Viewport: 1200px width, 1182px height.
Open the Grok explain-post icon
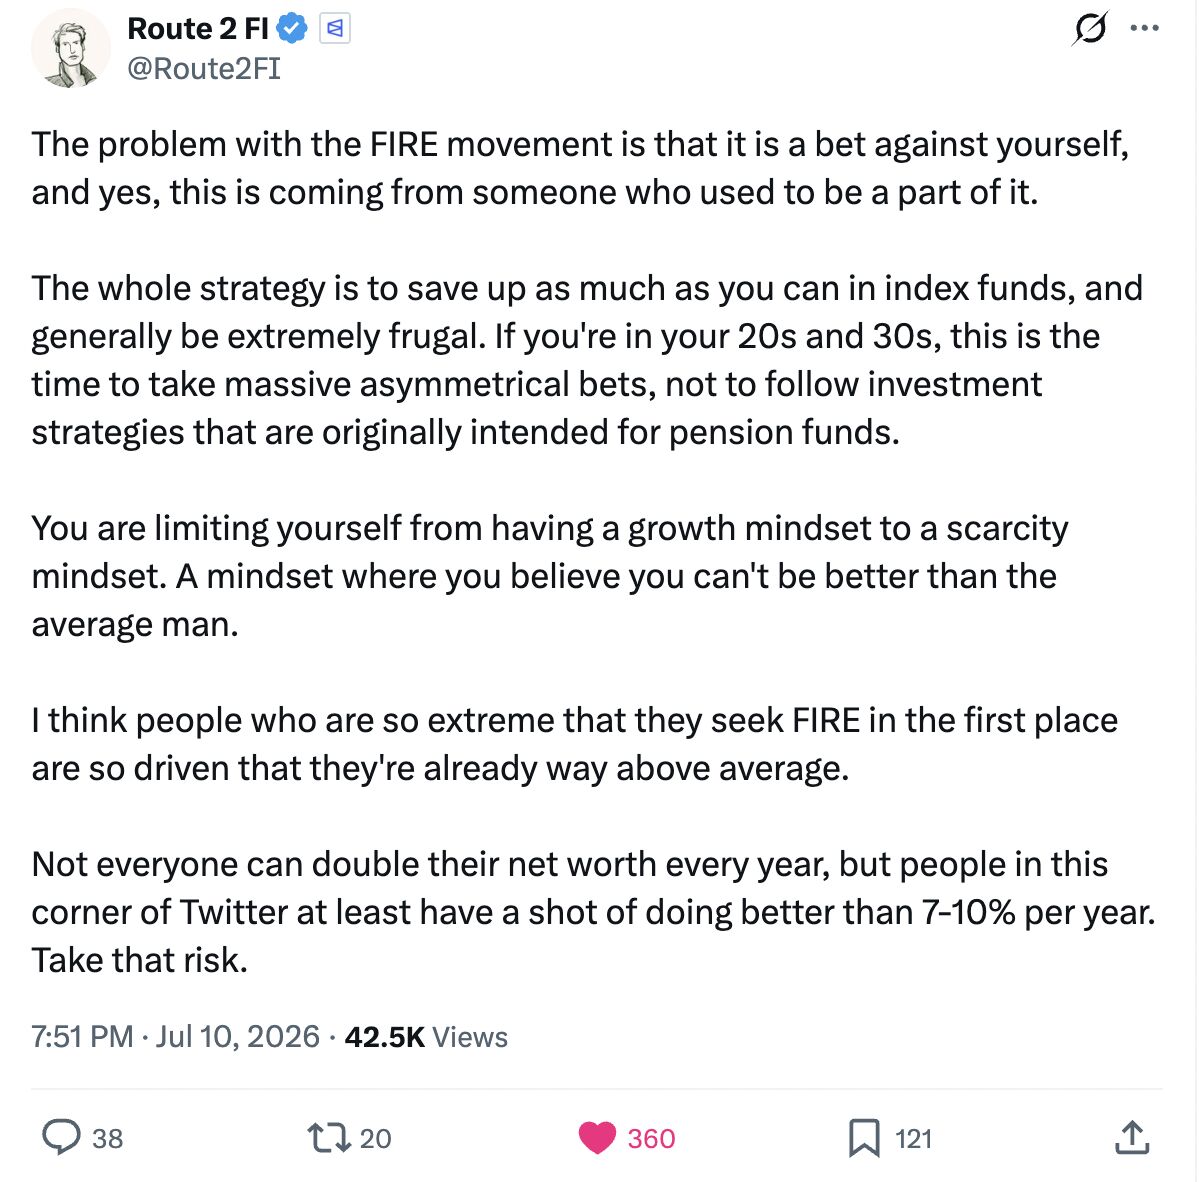click(1089, 28)
